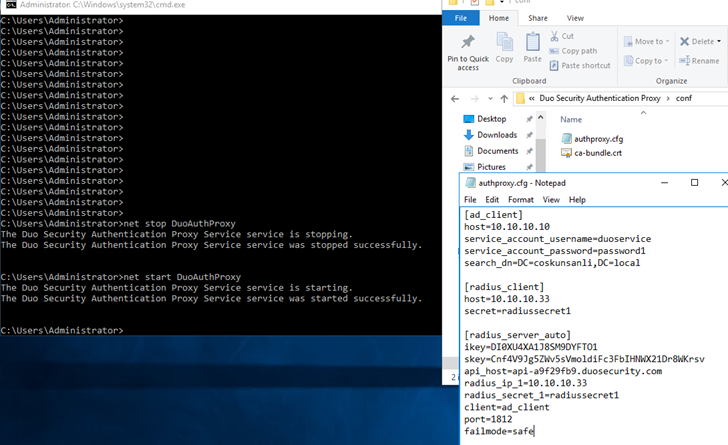
Task: Click the cmd.exe title bar icon
Action: click(11, 5)
